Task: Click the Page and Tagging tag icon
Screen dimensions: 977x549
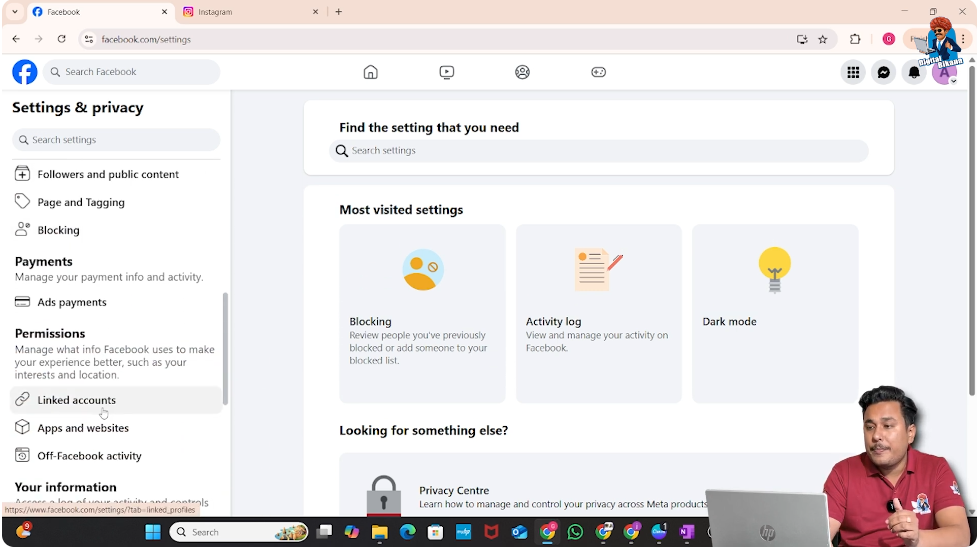Action: pyautogui.click(x=22, y=201)
